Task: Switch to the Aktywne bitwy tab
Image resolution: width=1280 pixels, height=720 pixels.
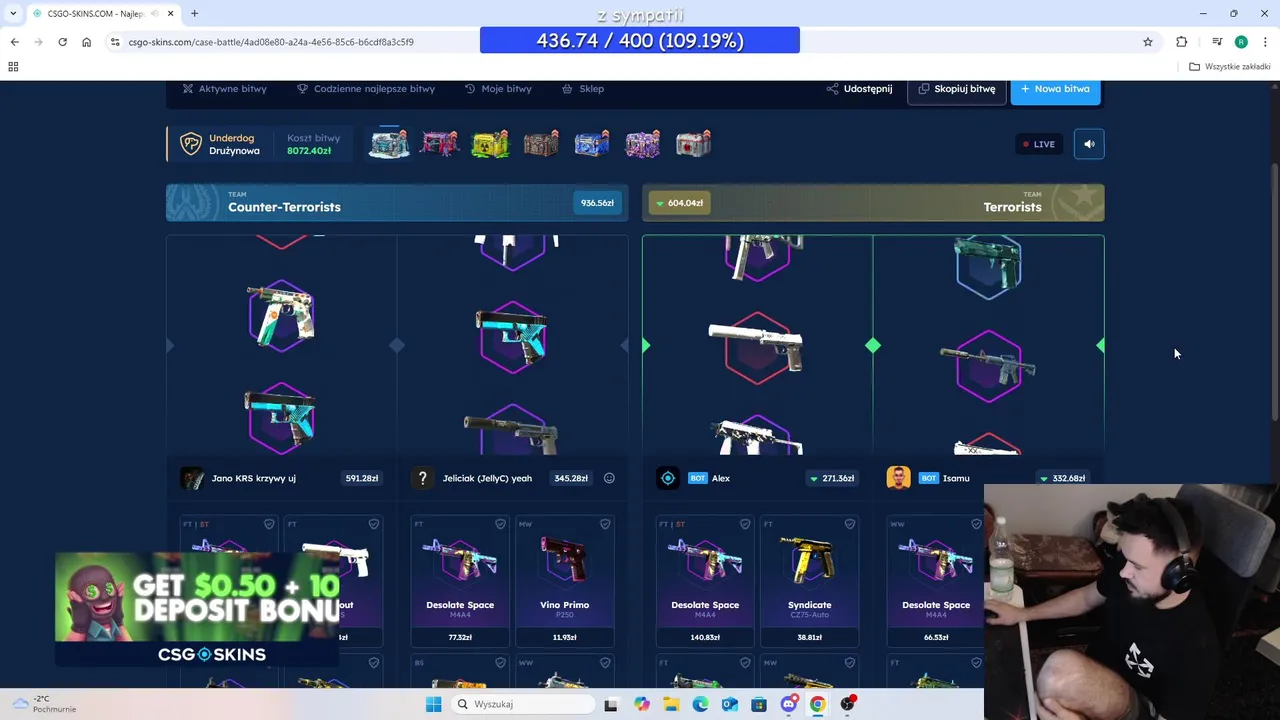Action: point(224,89)
